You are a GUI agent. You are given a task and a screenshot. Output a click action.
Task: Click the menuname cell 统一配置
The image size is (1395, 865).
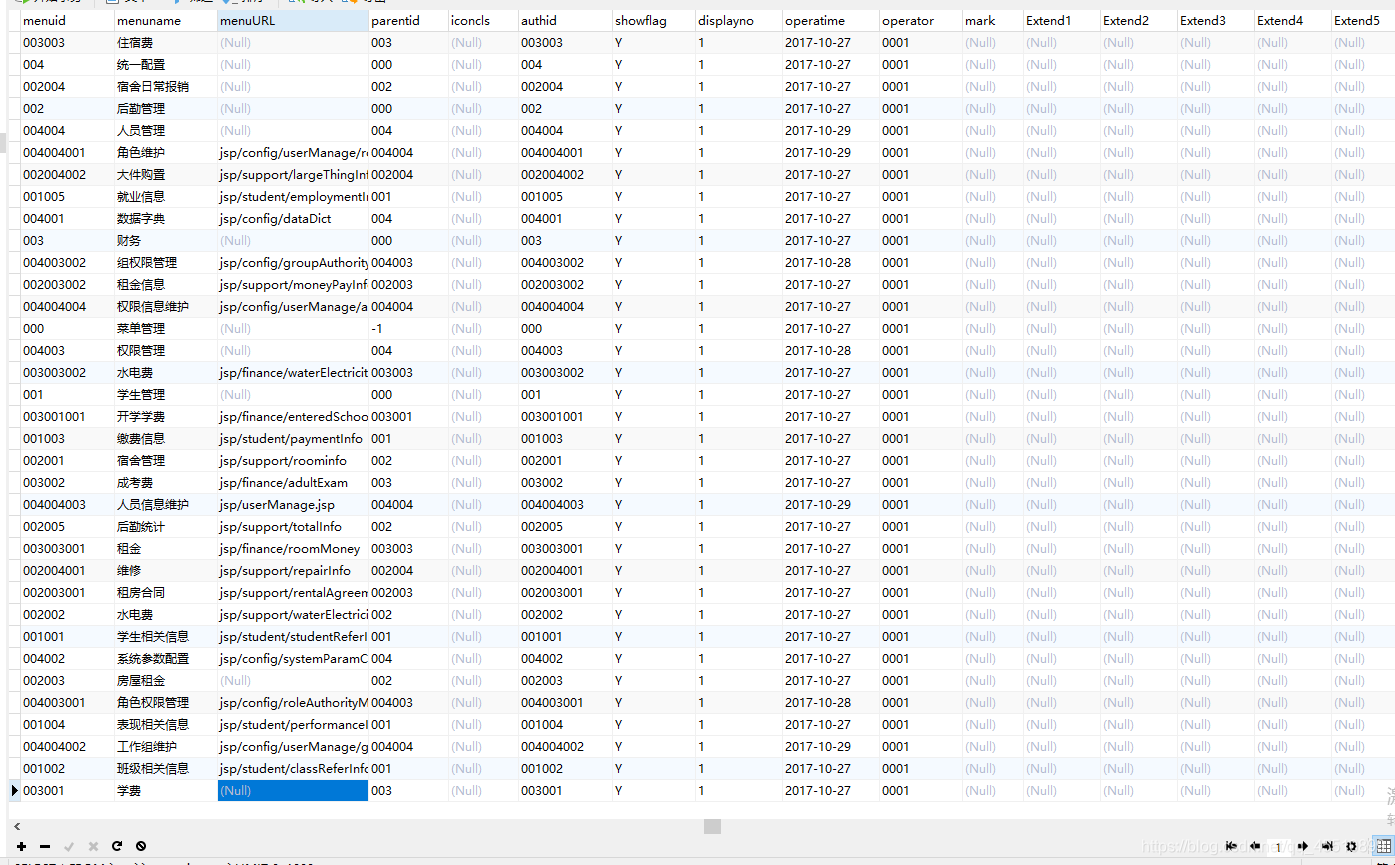(x=165, y=64)
